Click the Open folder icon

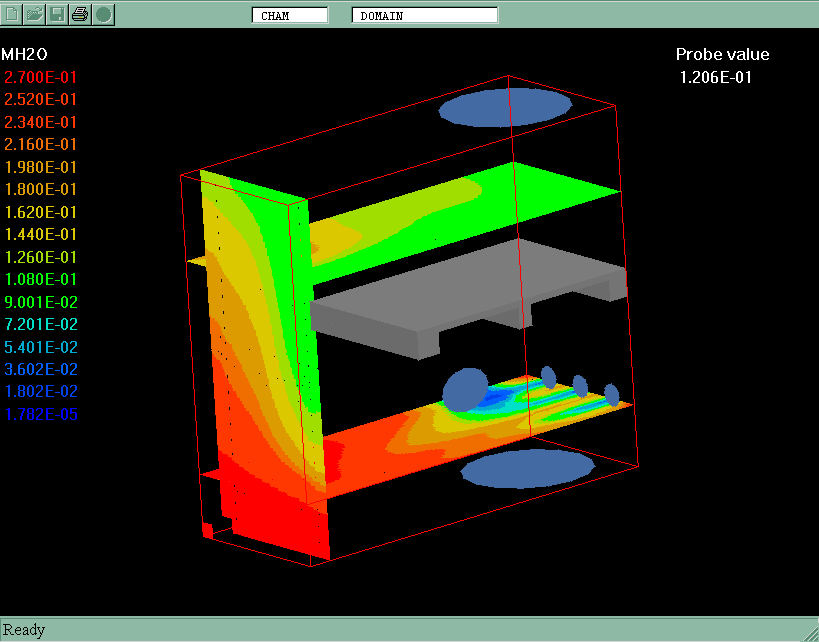pyautogui.click(x=35, y=14)
